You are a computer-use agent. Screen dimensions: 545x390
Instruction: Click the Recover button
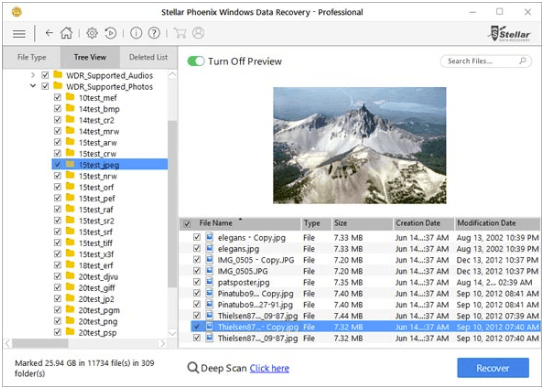click(x=493, y=368)
